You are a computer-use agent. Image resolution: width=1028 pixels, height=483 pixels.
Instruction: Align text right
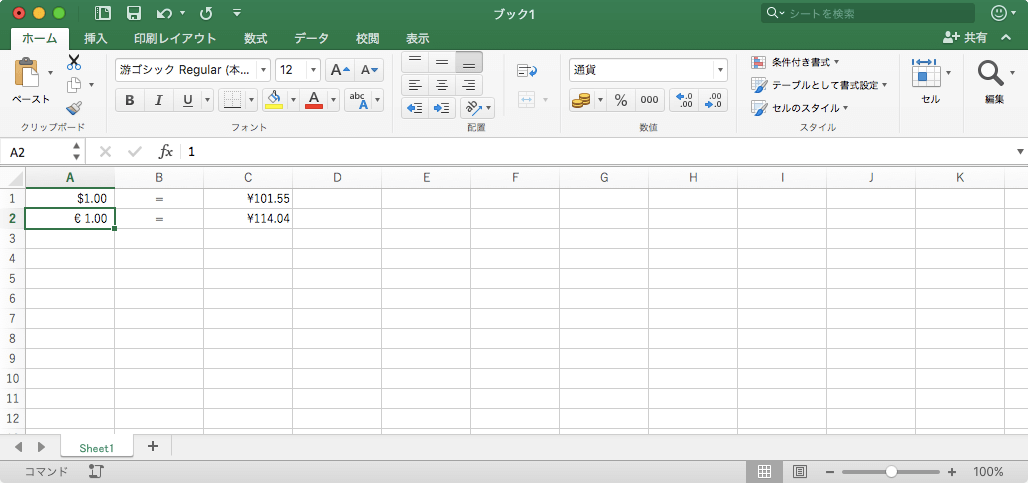(x=469, y=85)
